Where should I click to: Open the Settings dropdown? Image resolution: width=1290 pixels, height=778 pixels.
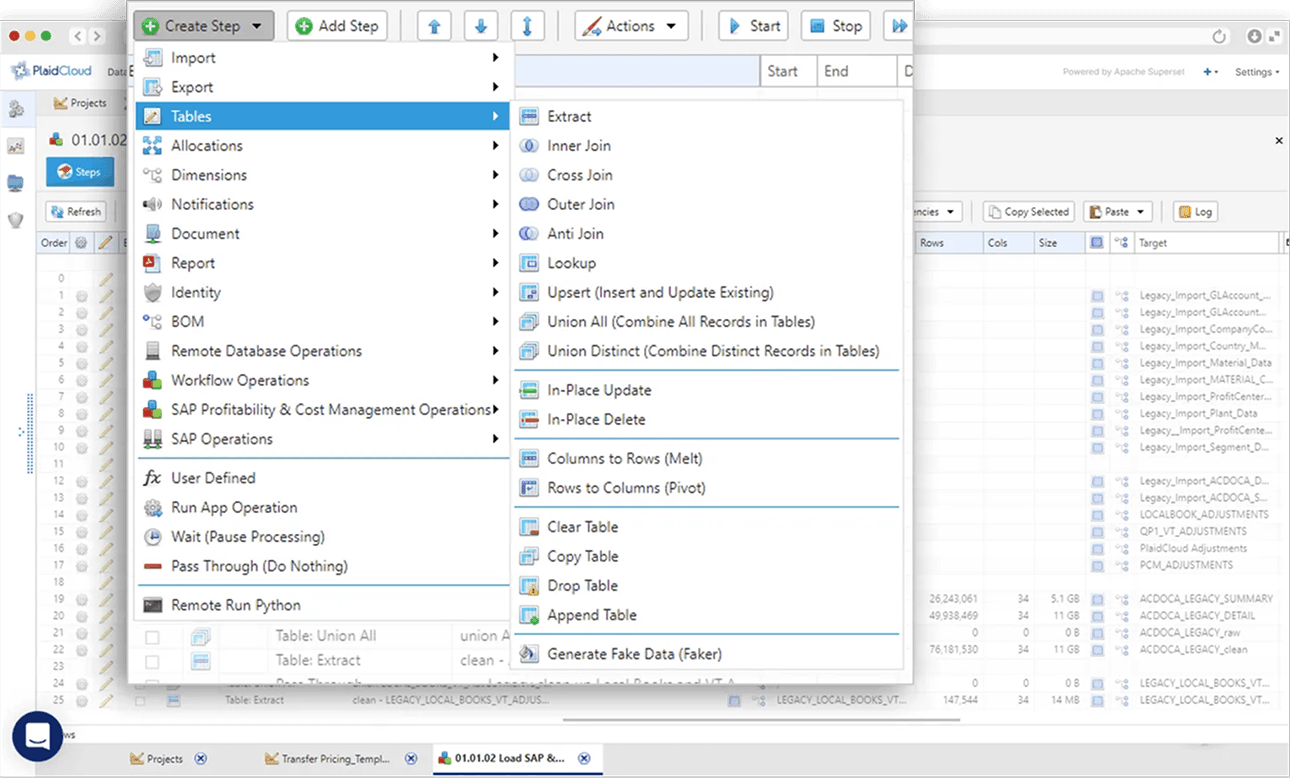pyautogui.click(x=1257, y=72)
